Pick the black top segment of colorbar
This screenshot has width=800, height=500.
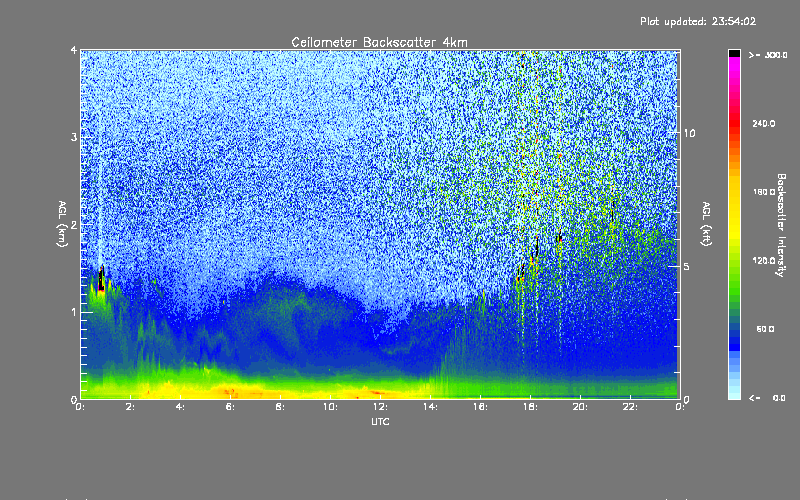pyautogui.click(x=734, y=53)
